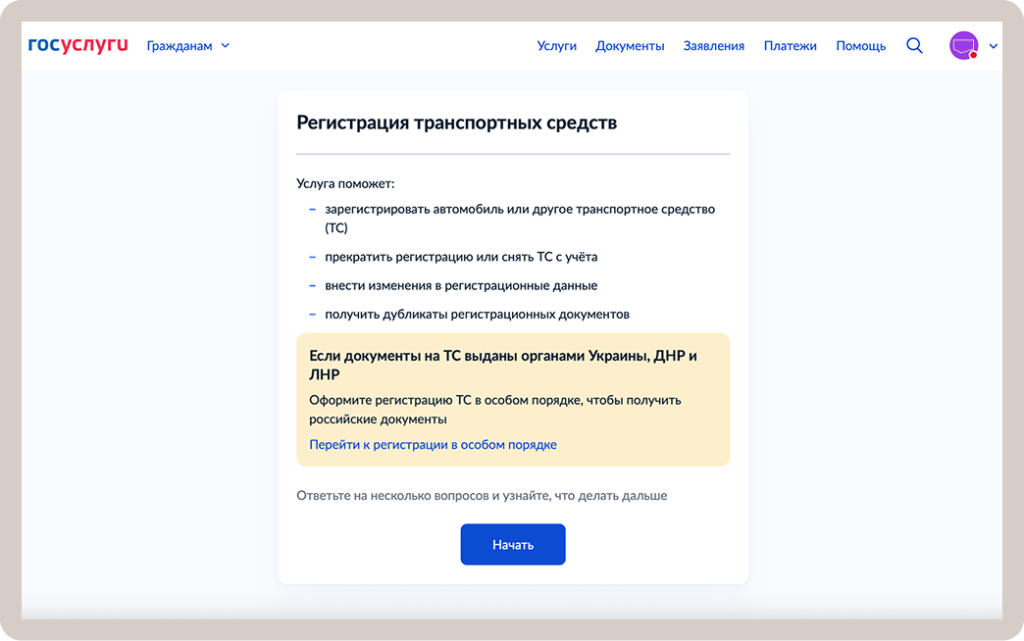
Task: Select Документы in the navigation
Action: [x=630, y=45]
